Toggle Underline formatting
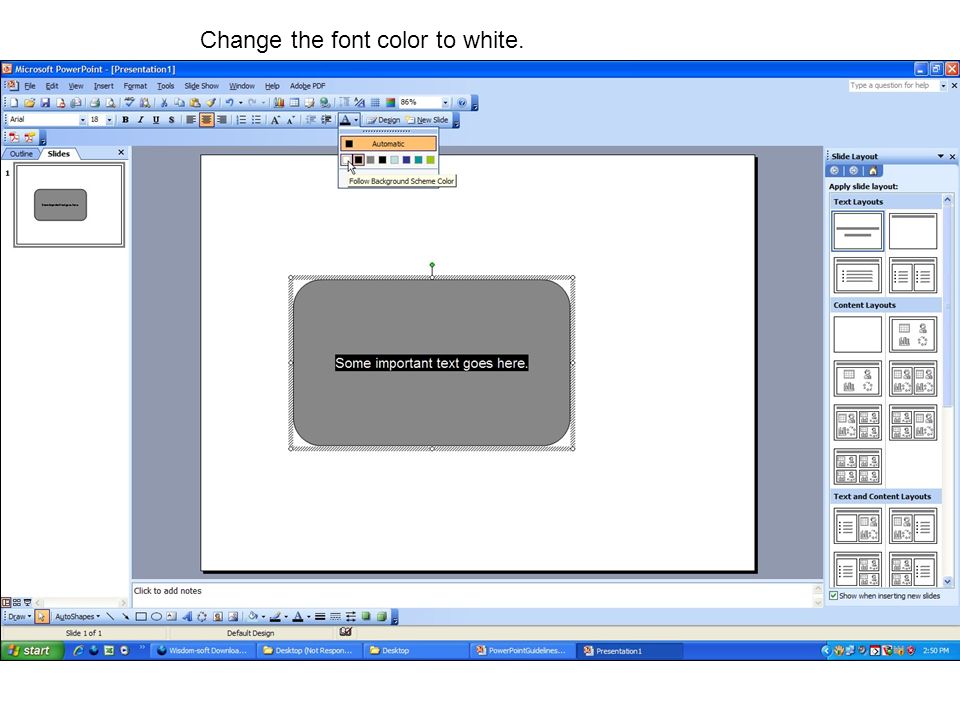The width and height of the screenshot is (960, 720). 156,120
